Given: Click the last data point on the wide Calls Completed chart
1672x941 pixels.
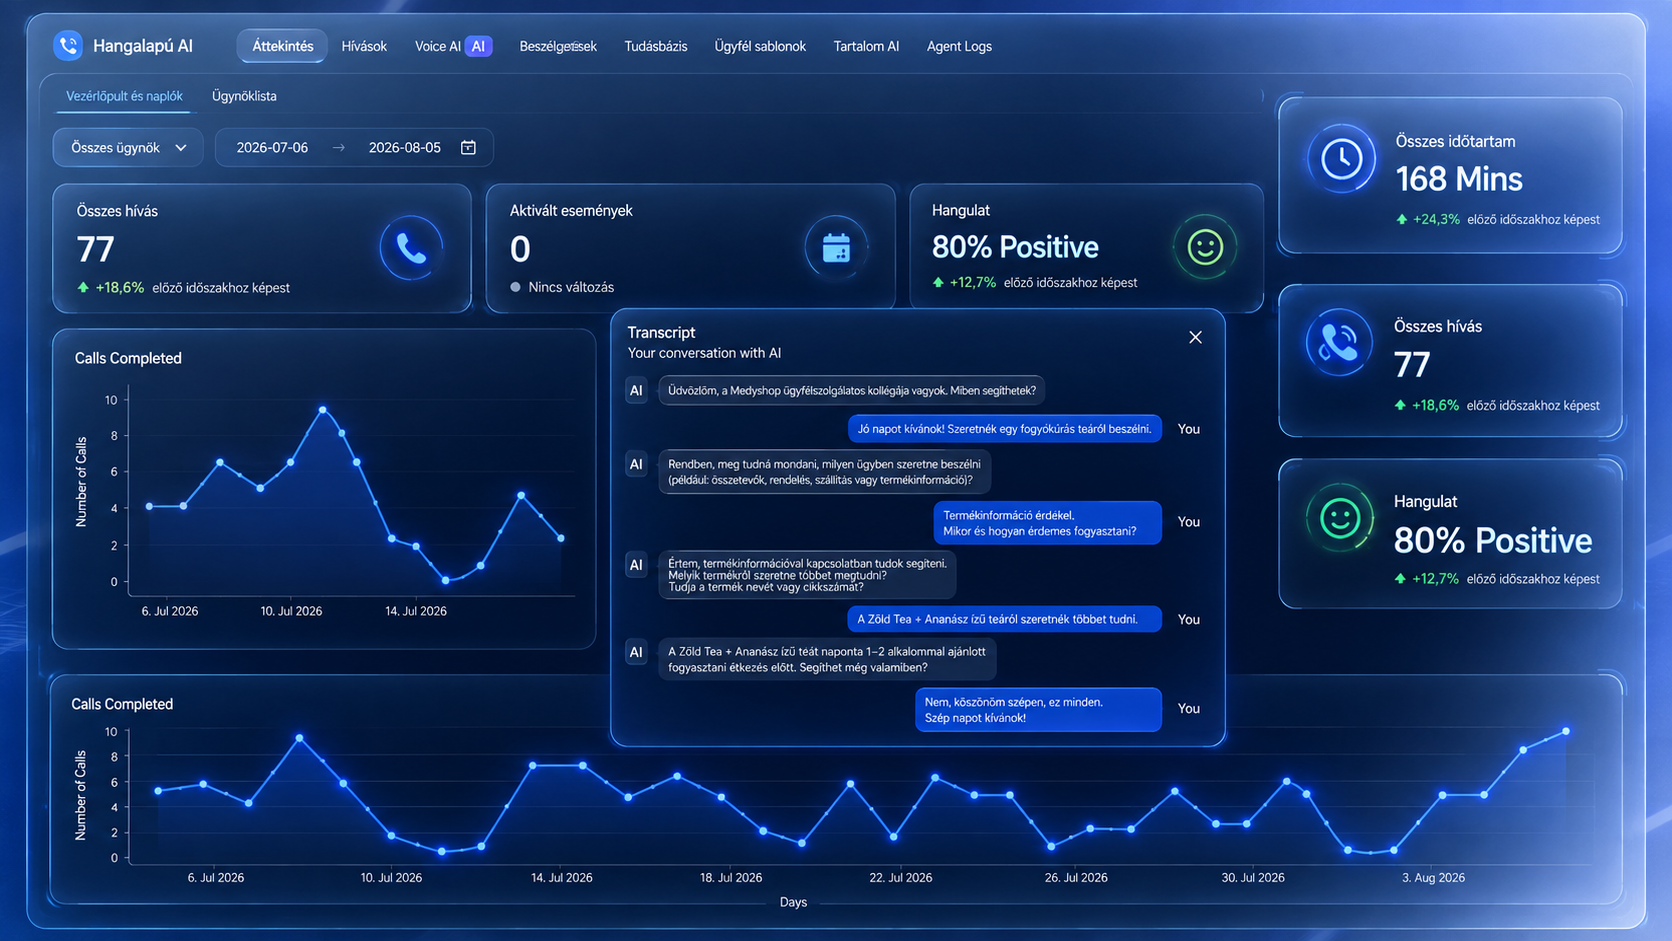Looking at the screenshot, I should [1566, 731].
